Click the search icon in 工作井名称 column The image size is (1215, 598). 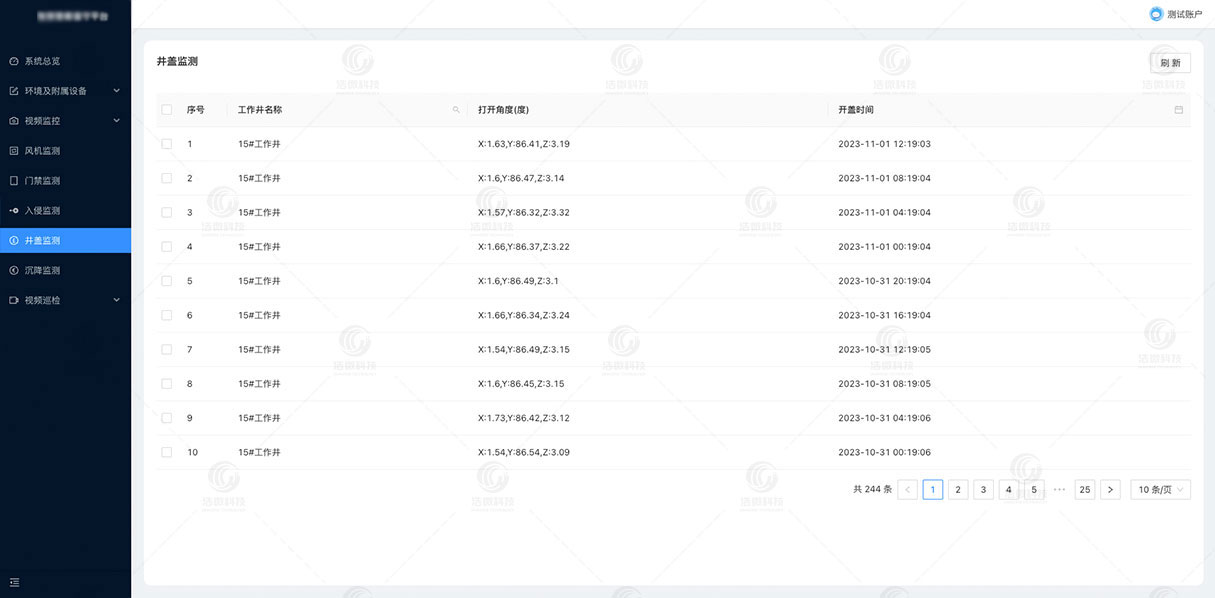pyautogui.click(x=456, y=110)
